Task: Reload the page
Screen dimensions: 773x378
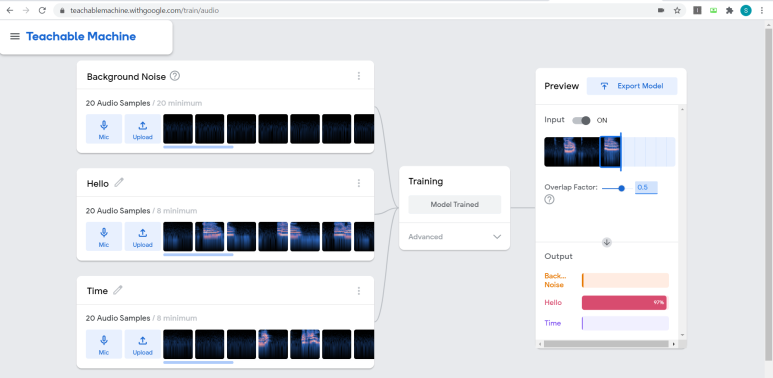Action: 42,10
